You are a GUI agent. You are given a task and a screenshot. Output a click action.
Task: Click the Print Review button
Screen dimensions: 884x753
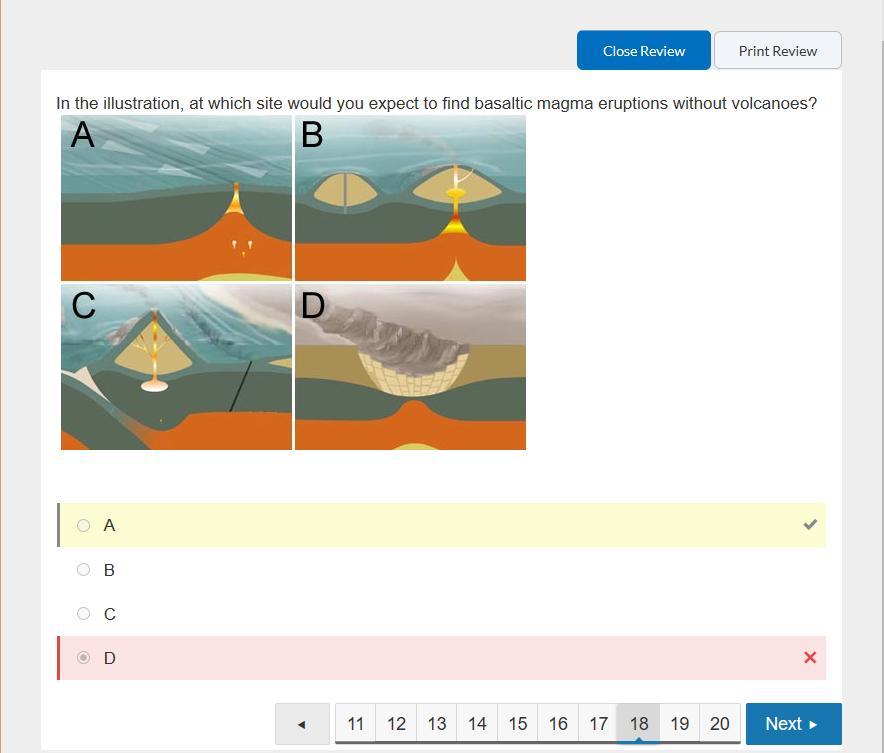pos(777,51)
